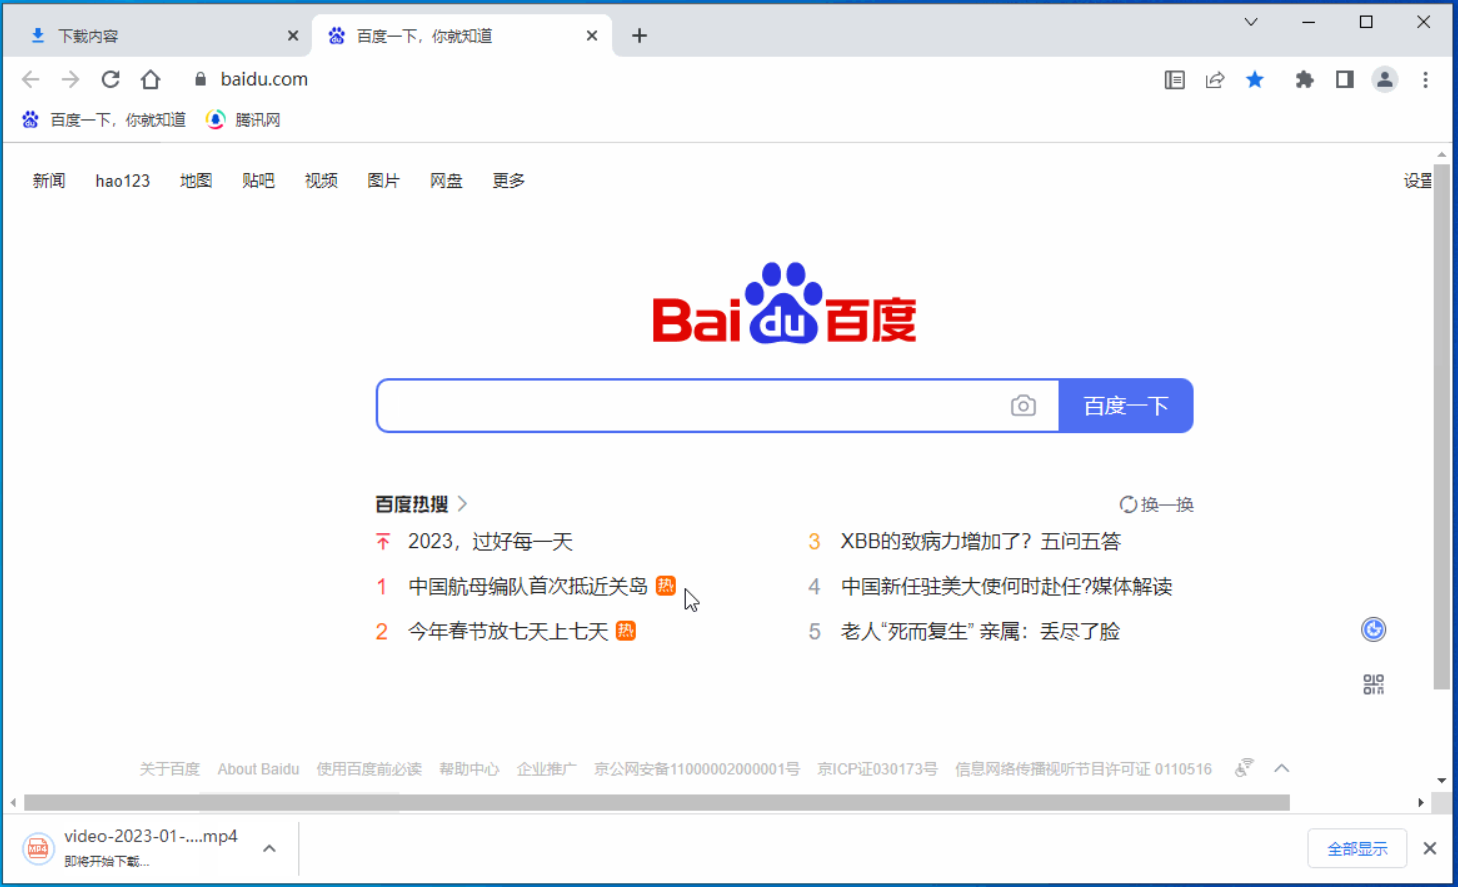Open the user profile avatar
This screenshot has height=887, width=1458.
tap(1385, 80)
